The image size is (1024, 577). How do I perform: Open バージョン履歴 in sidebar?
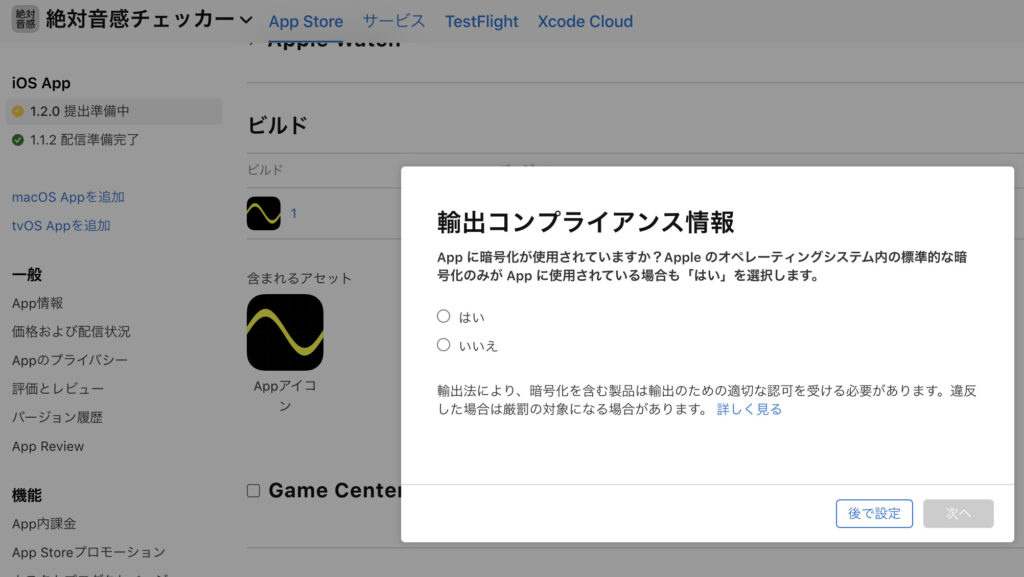click(57, 418)
